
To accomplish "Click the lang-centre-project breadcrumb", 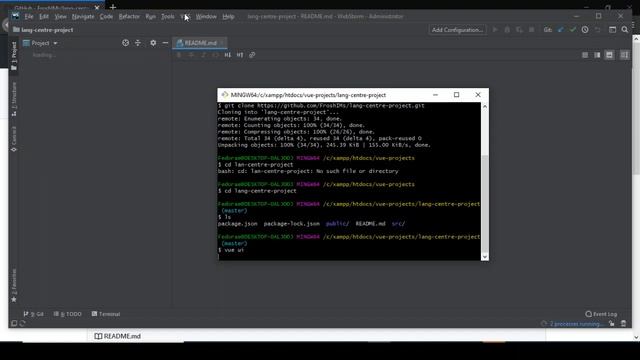I will [x=43, y=30].
